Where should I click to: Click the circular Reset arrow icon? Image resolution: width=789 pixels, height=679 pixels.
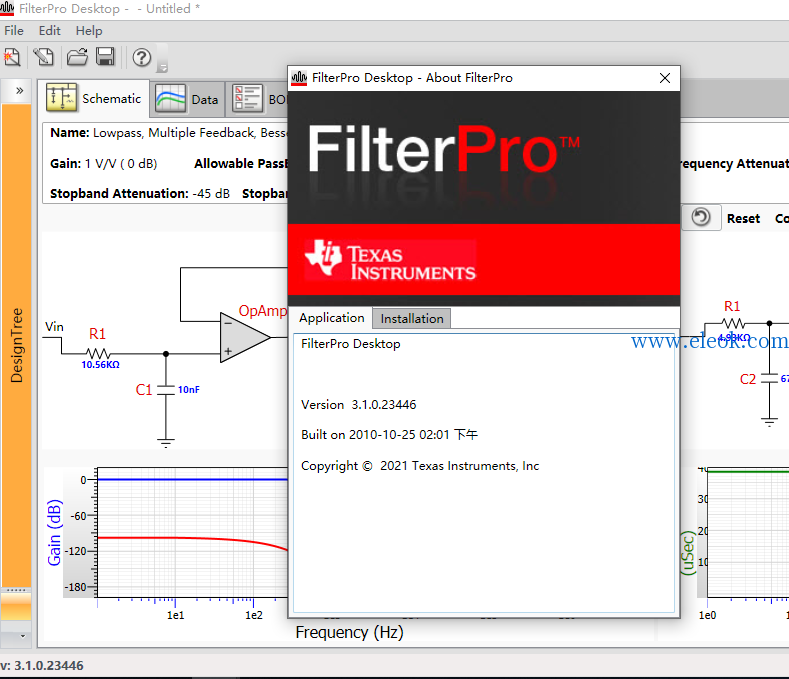[x=701, y=217]
